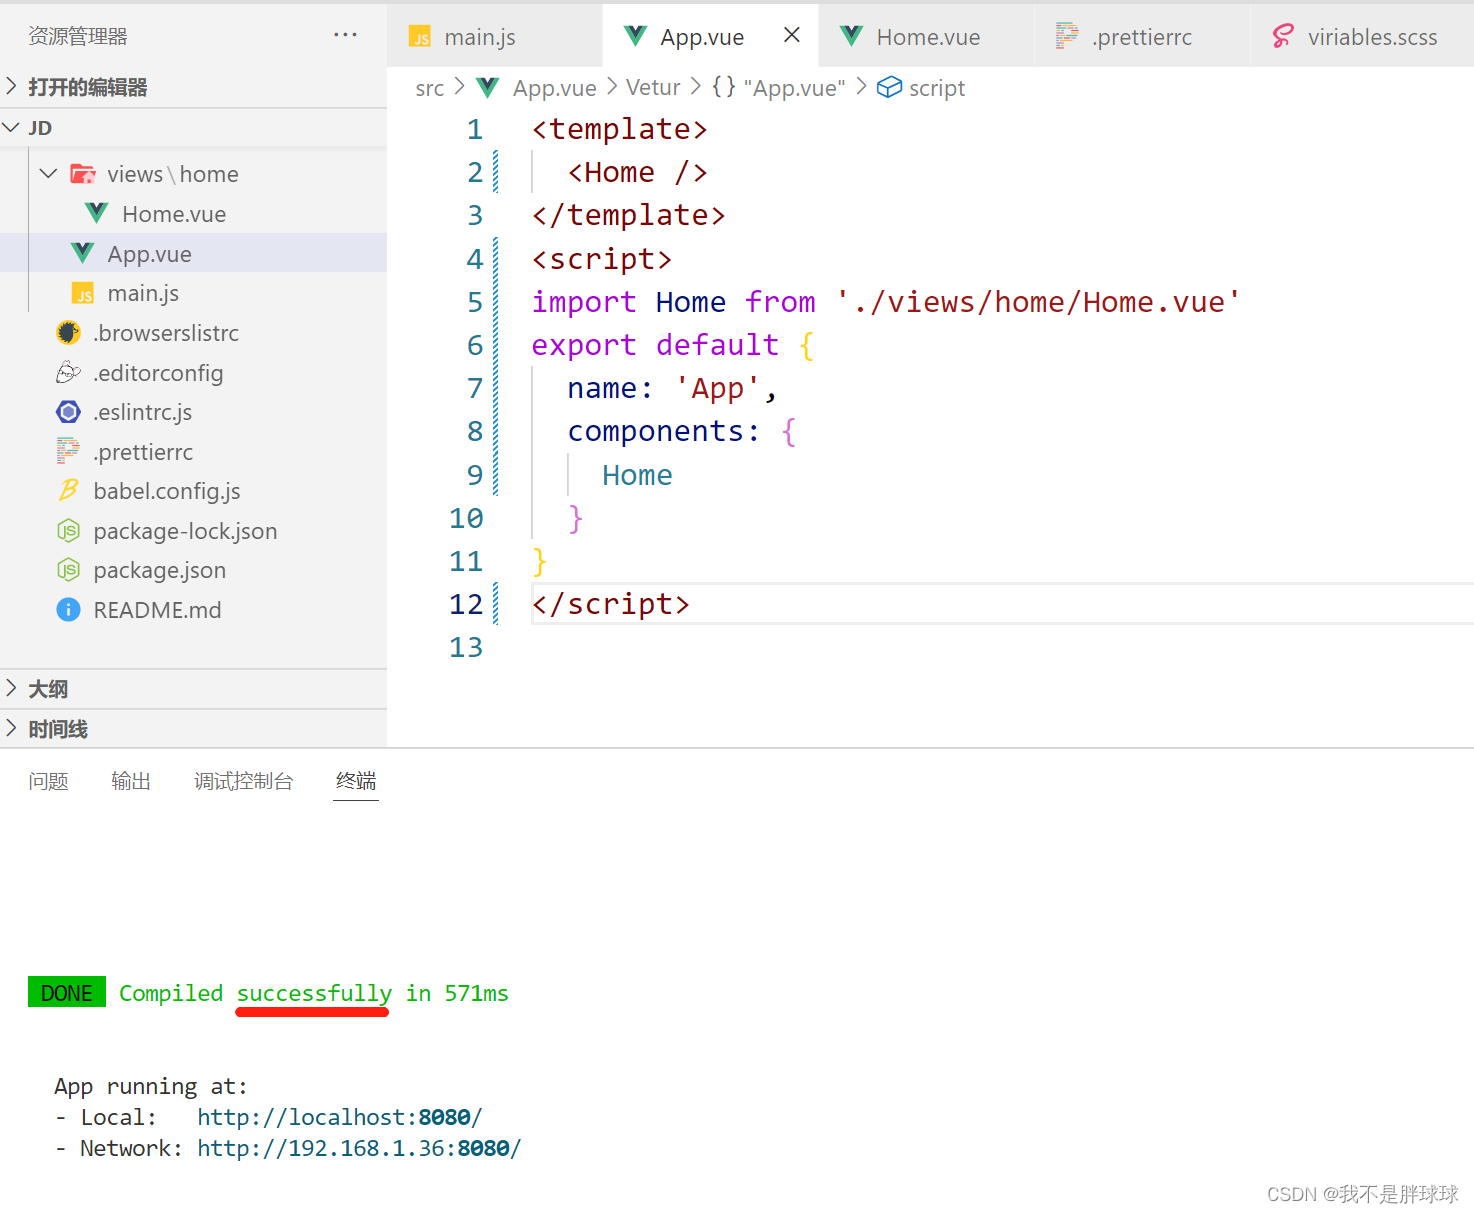Click the Vue icon on App.vue tab
The image size is (1474, 1214).
(x=635, y=36)
